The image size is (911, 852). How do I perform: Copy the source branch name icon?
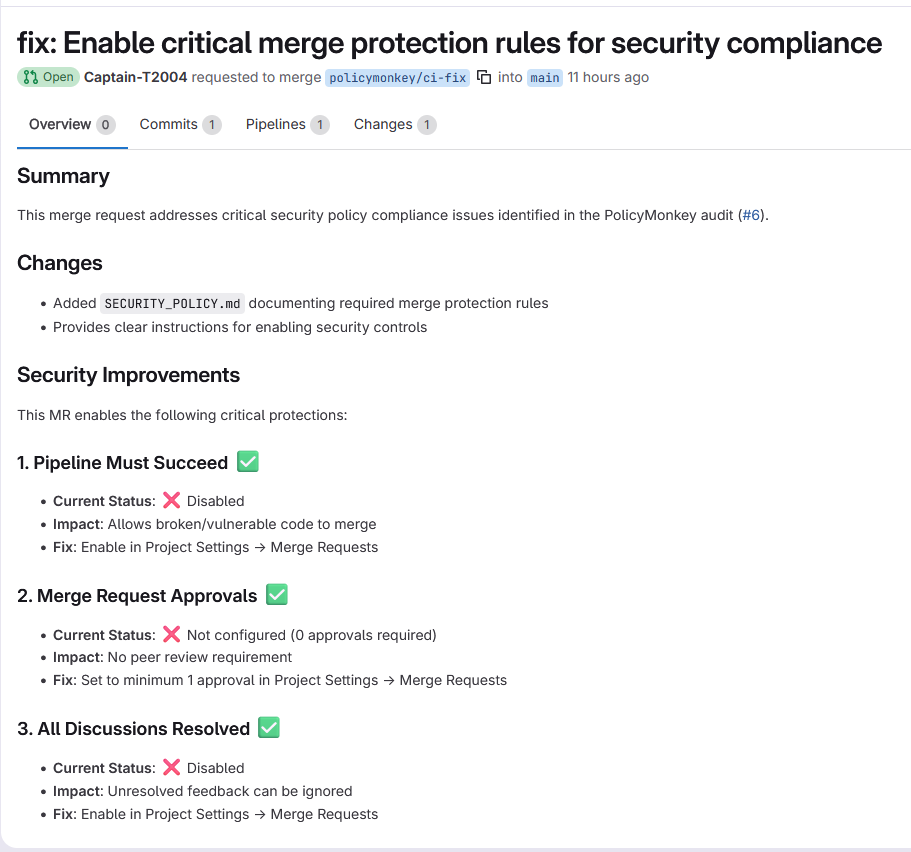[484, 77]
